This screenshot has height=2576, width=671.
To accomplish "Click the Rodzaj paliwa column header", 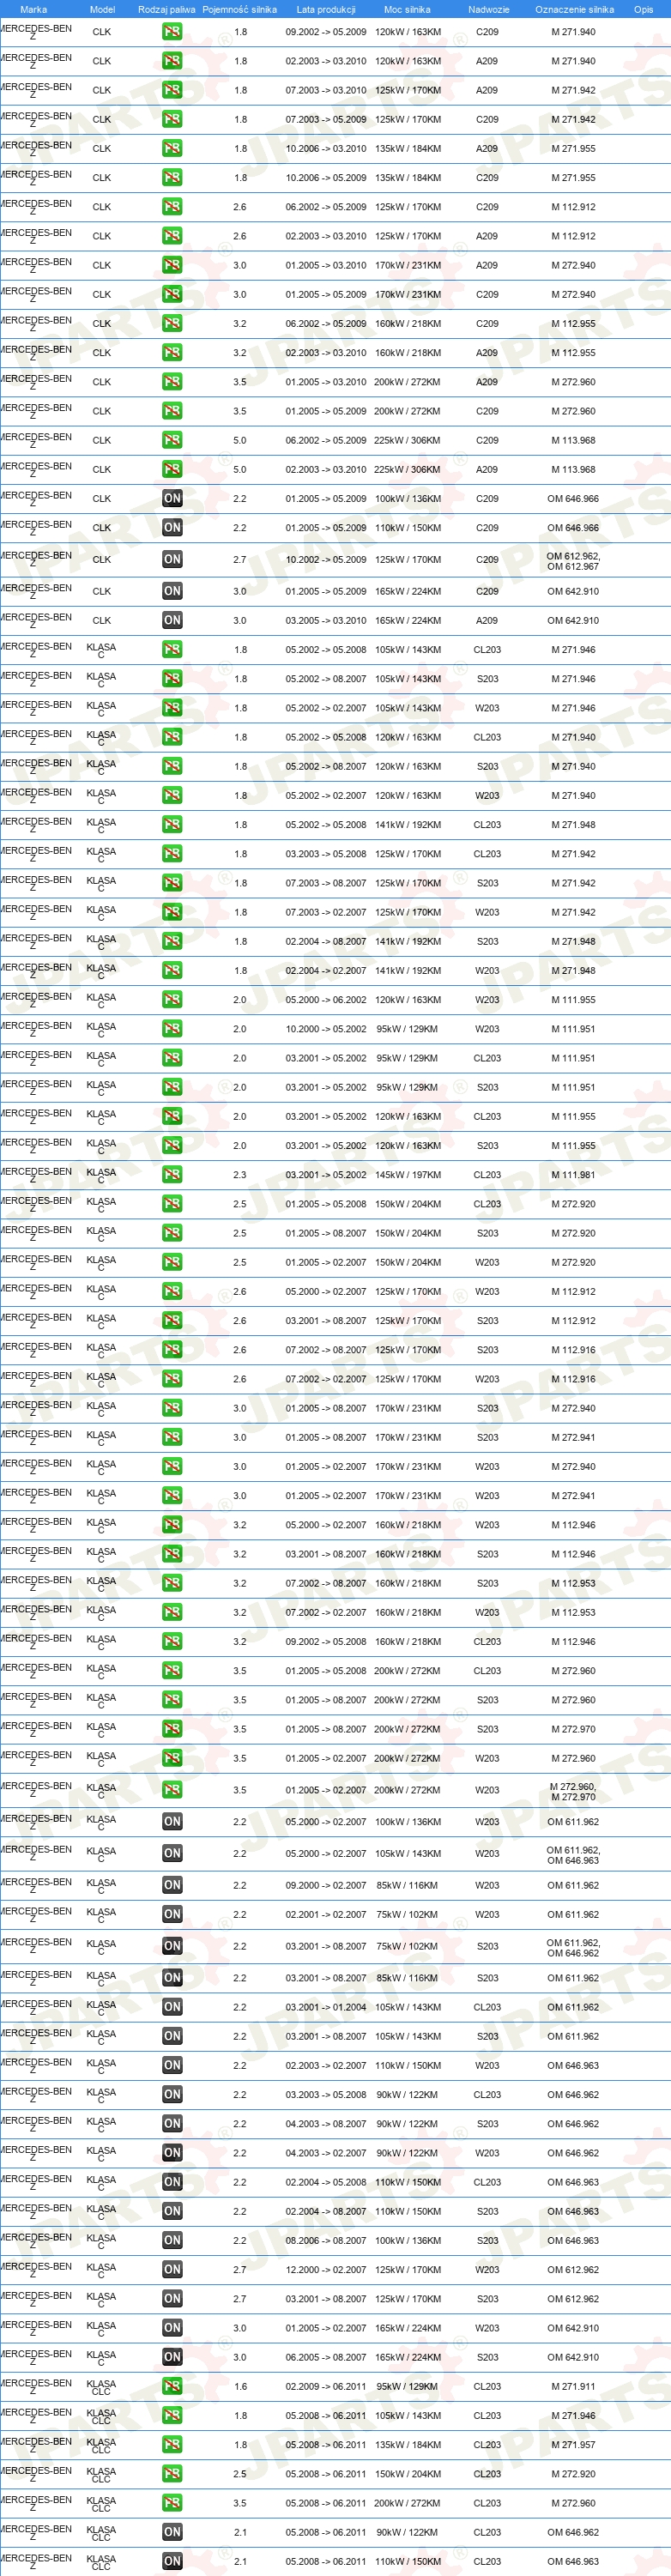I will (167, 9).
